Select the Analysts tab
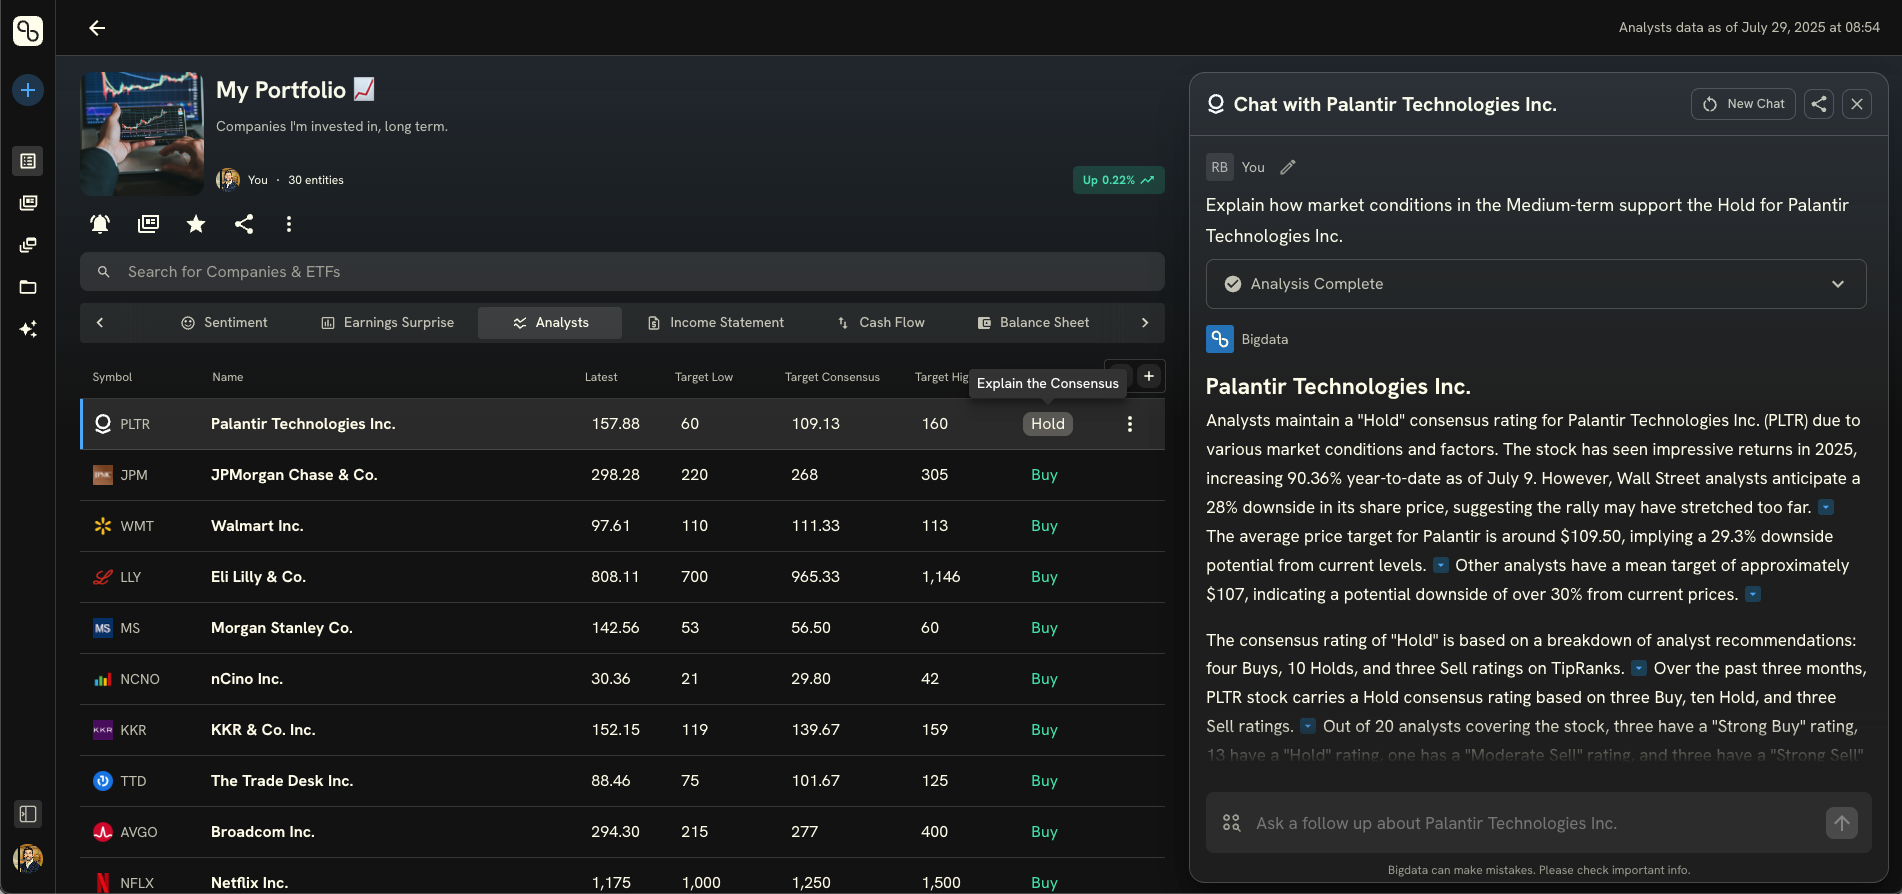 pyautogui.click(x=550, y=323)
